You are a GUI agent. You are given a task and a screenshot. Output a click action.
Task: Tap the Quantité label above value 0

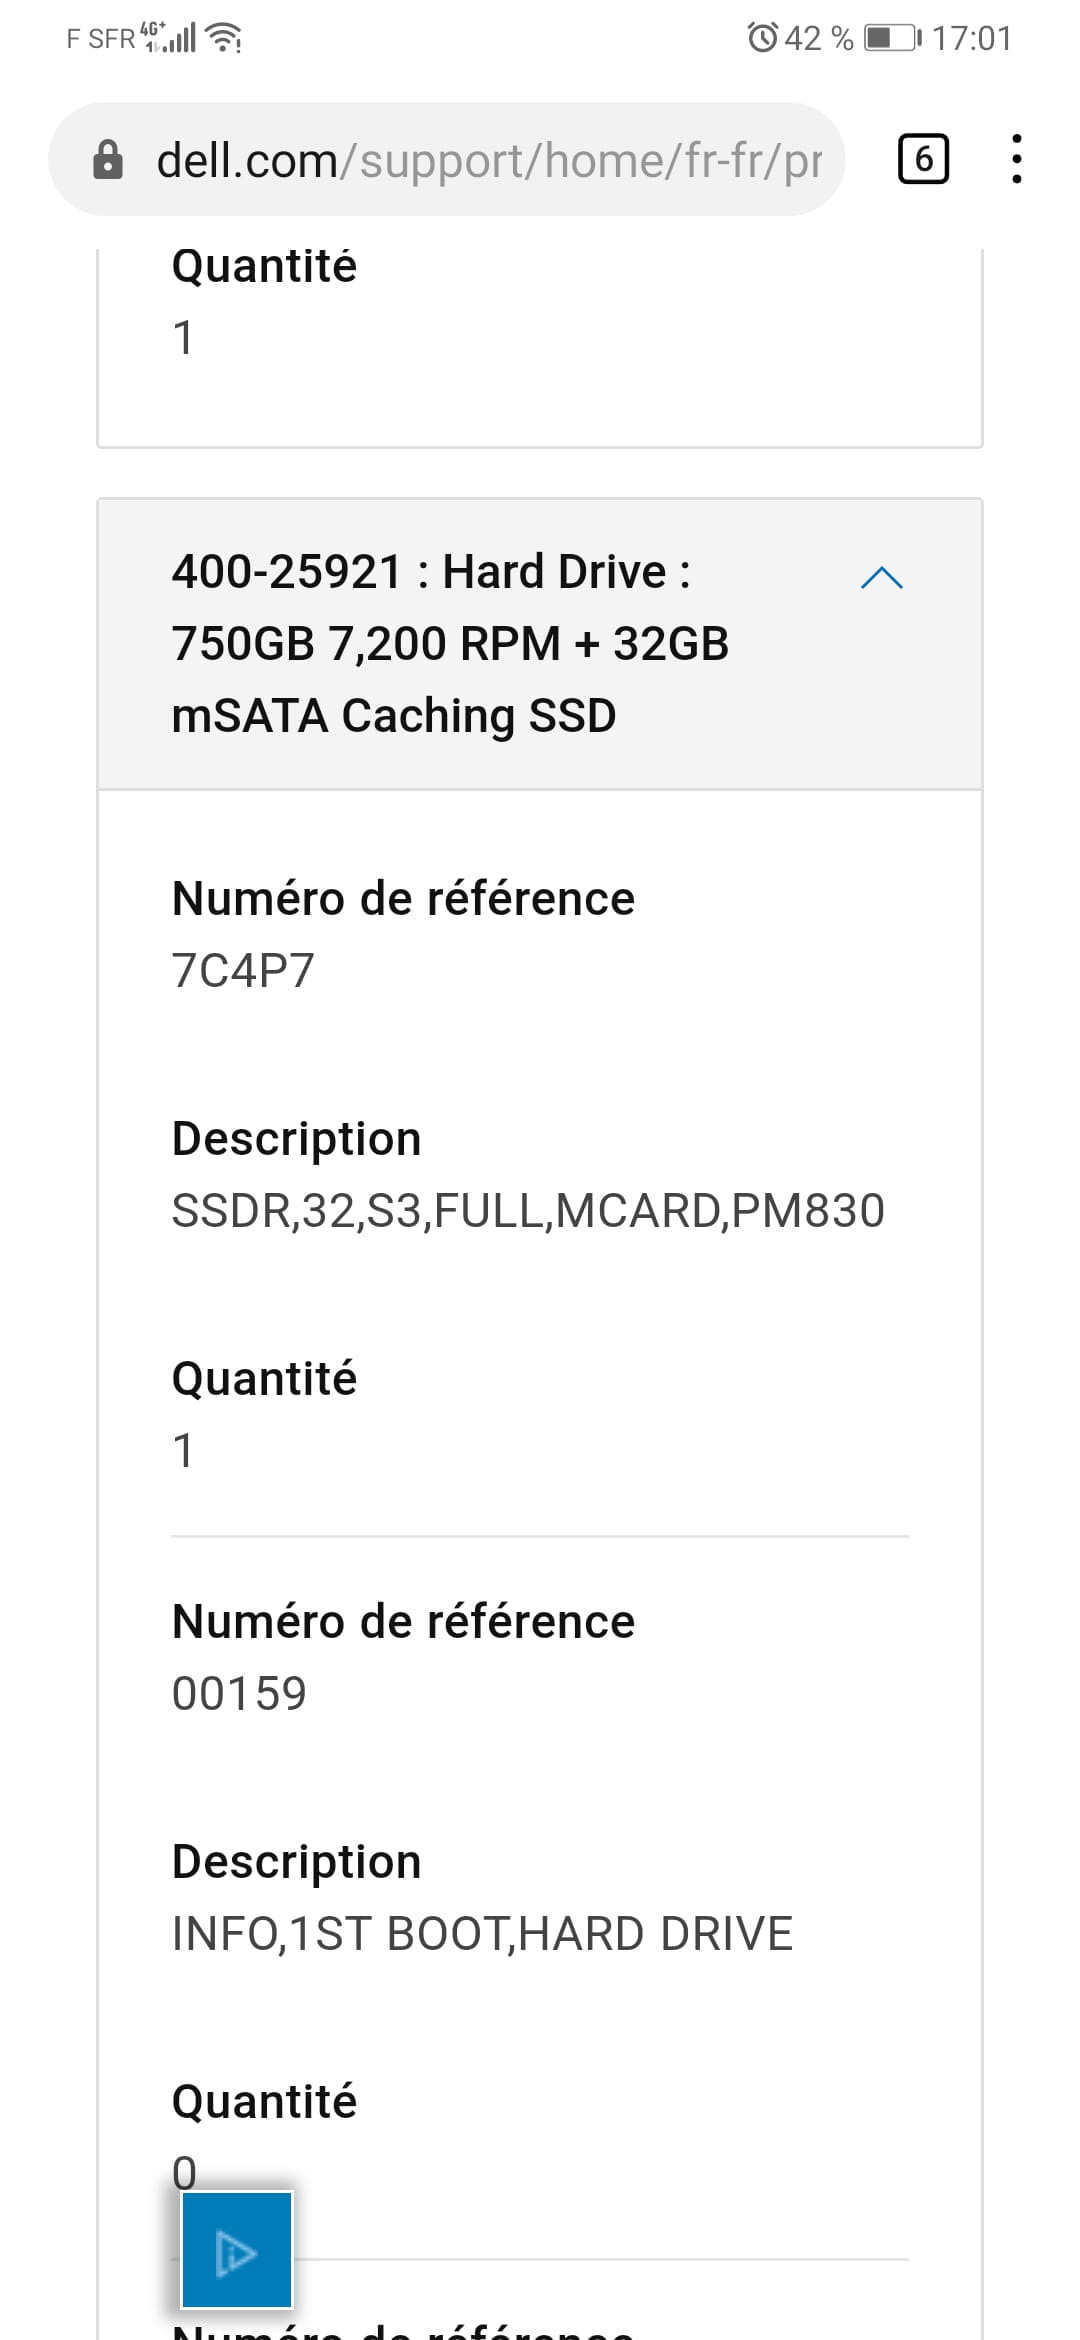(x=264, y=2102)
